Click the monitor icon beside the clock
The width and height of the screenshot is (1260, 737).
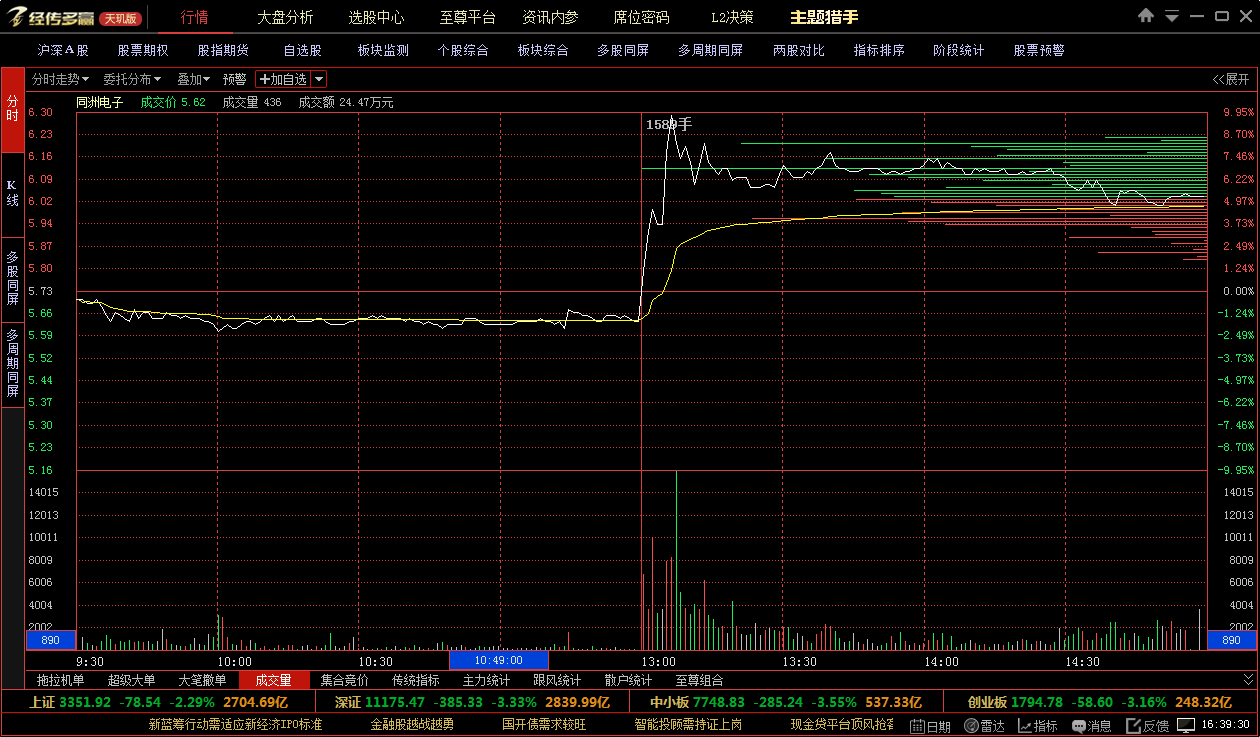click(x=1186, y=725)
